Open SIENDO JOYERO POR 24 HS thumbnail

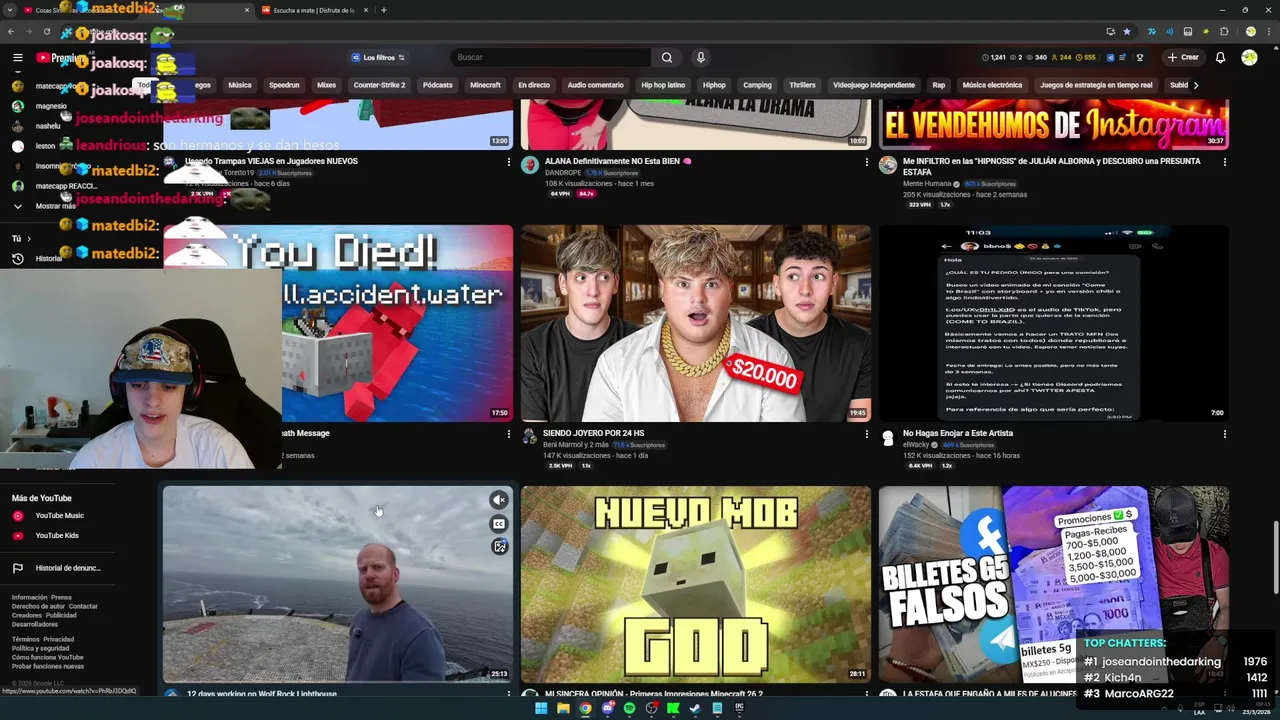[695, 323]
